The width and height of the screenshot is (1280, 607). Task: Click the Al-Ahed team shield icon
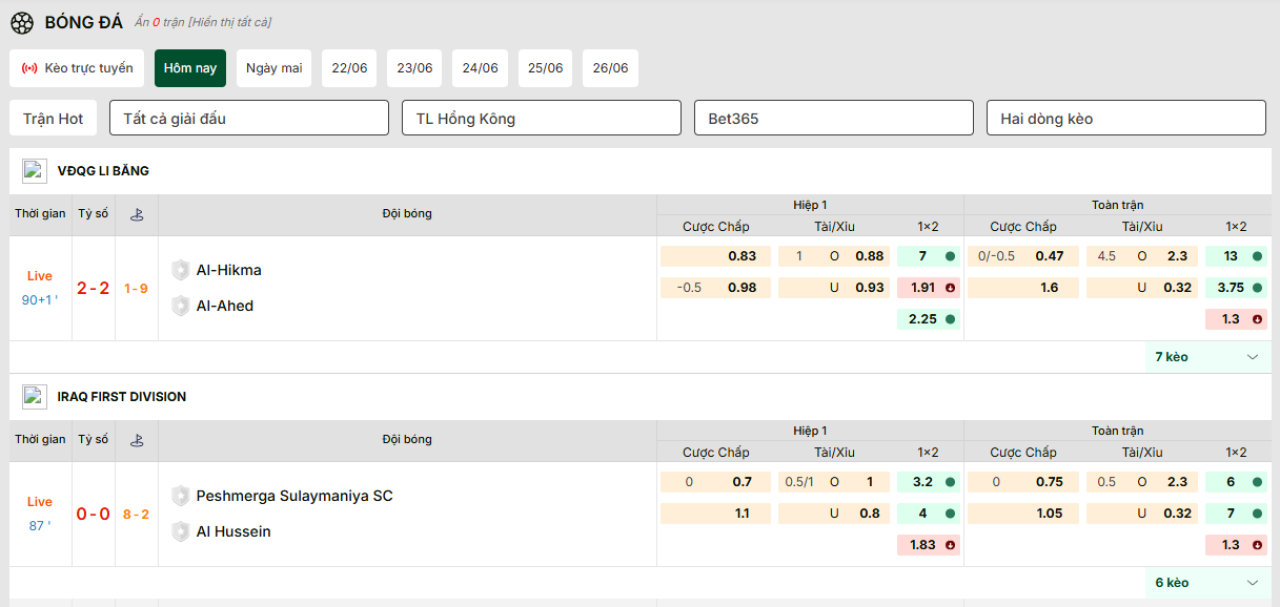tap(180, 306)
